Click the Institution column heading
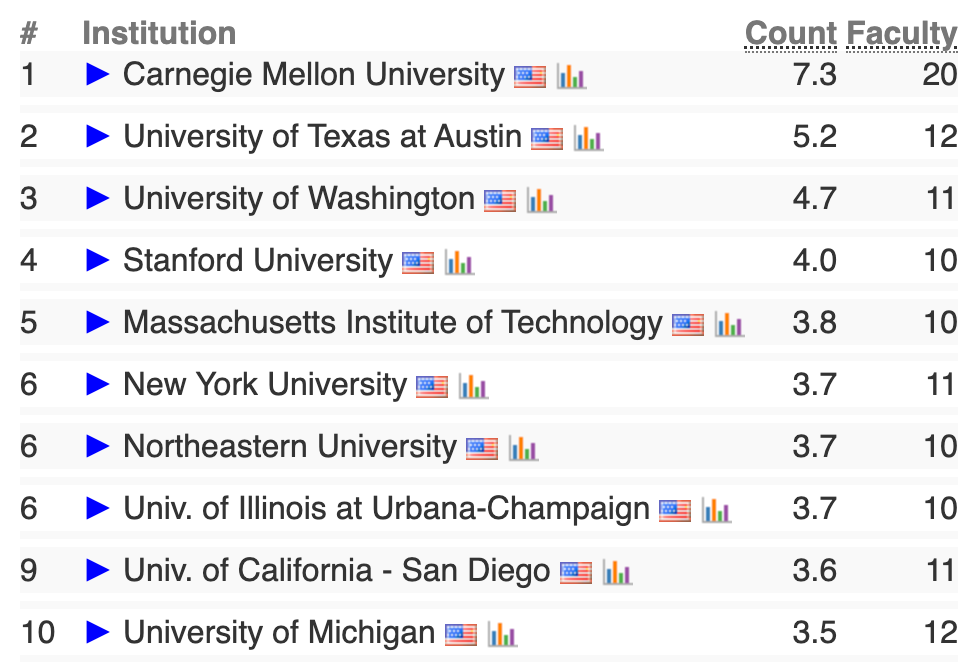Viewport: 970px width, 662px height. coord(159,34)
